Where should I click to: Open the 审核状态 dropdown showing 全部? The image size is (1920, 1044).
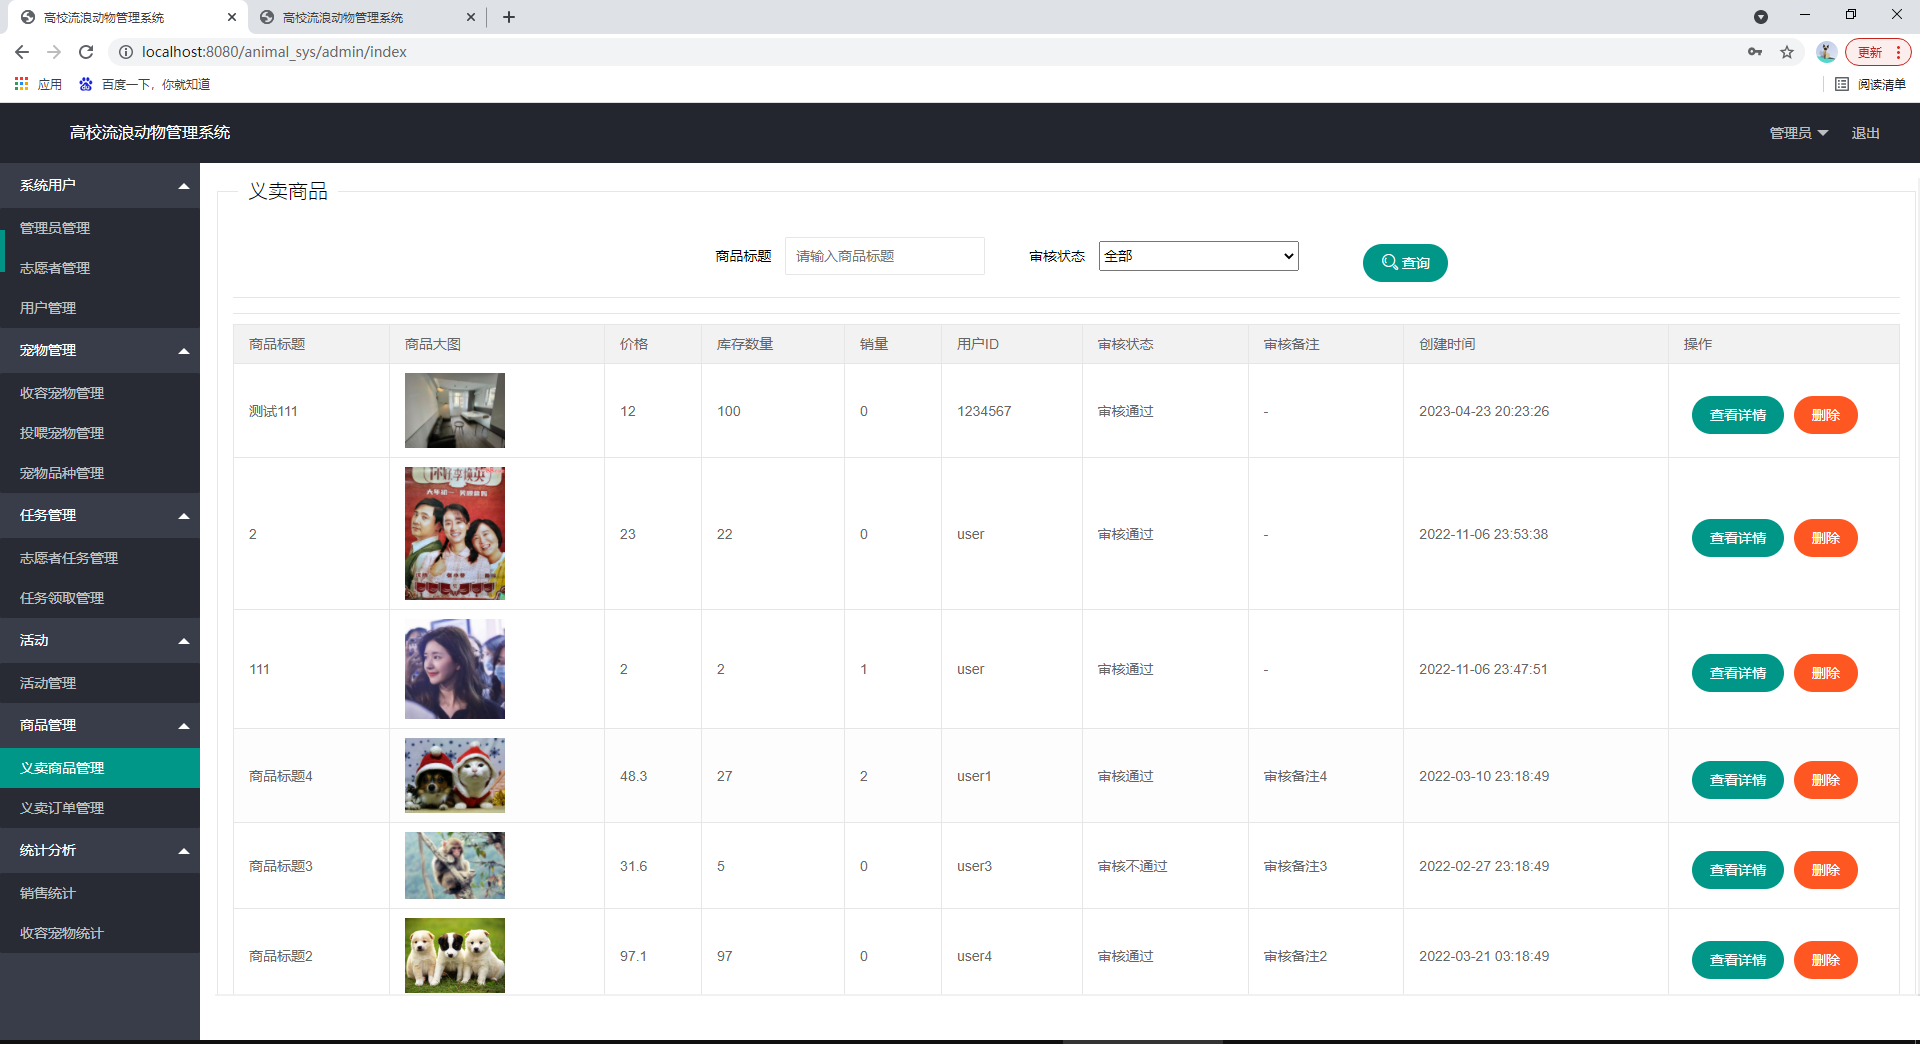click(1198, 256)
